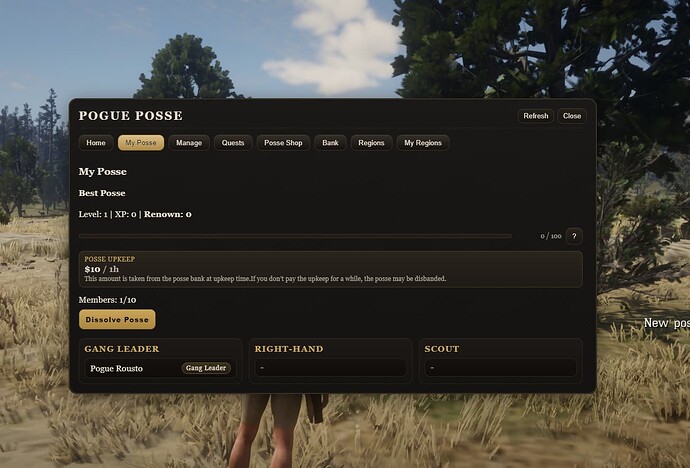Viewport: 690px width, 468px height.
Task: Select the empty Scout slot
Action: [x=500, y=368]
